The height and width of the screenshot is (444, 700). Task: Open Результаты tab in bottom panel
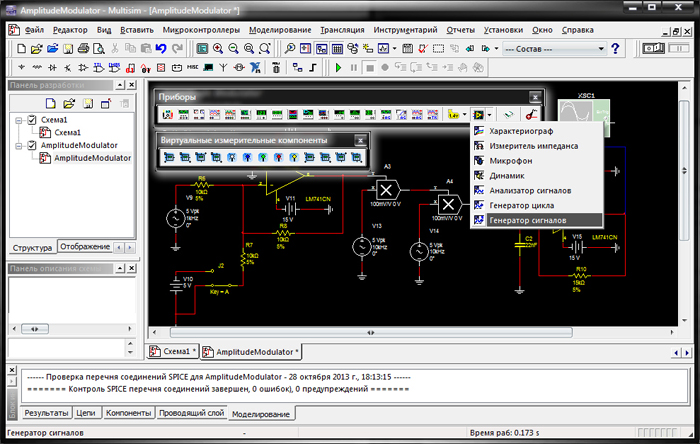(x=46, y=413)
